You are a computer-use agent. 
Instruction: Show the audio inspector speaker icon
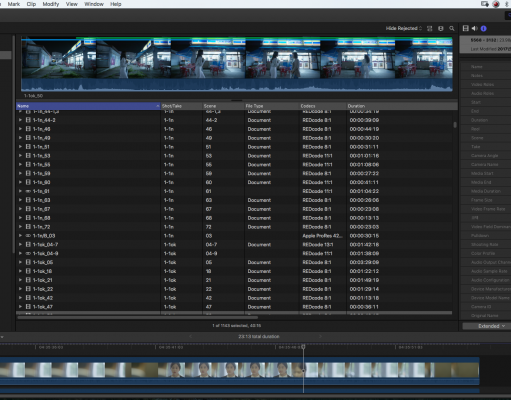(x=475, y=28)
